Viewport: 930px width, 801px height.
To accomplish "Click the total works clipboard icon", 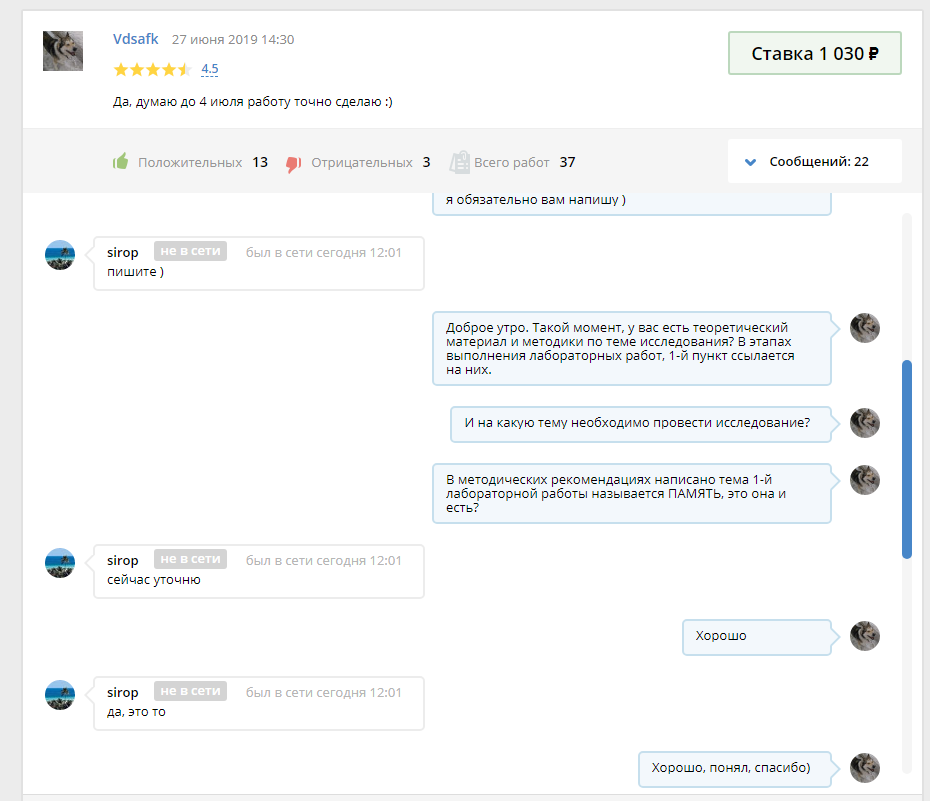I will [460, 162].
